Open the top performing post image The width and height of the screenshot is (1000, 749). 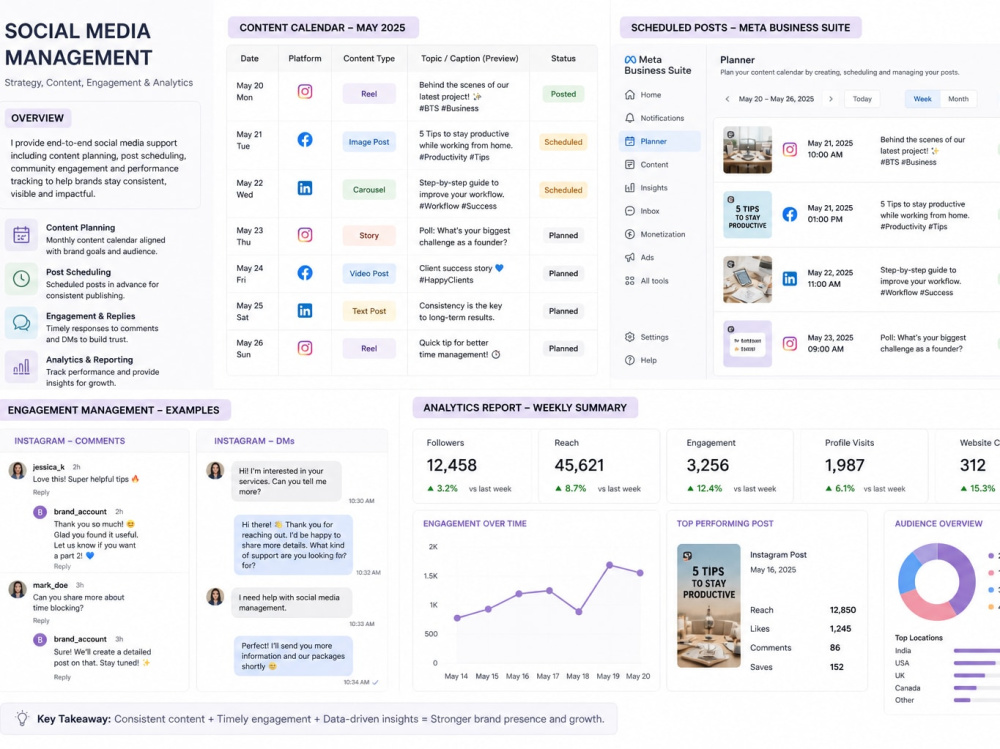point(709,605)
